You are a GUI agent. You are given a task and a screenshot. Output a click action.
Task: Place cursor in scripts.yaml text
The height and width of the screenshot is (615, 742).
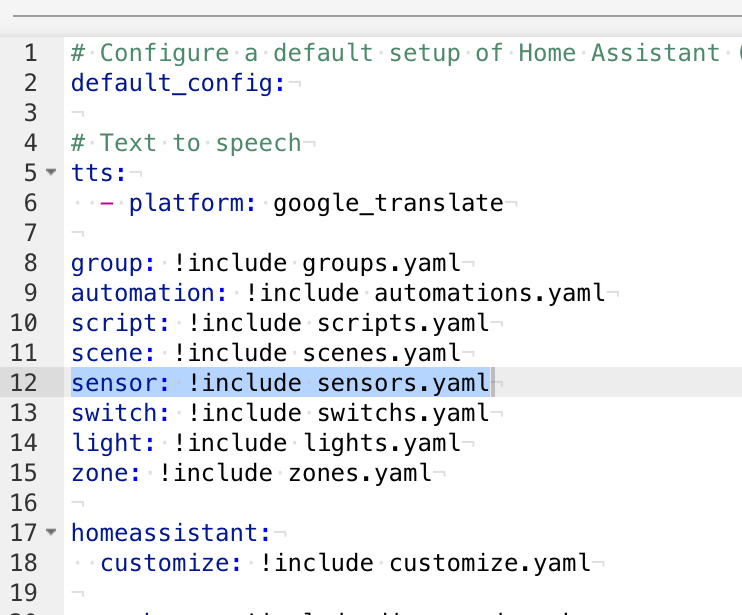coord(403,323)
